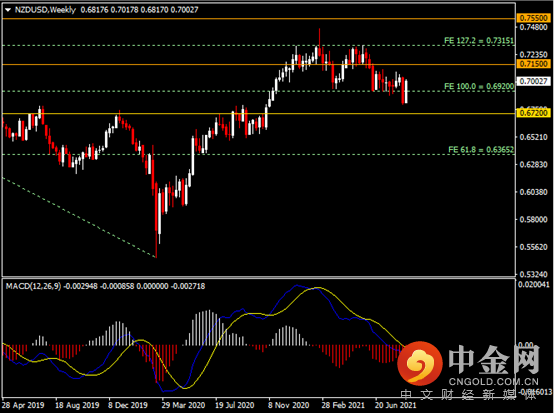Click the current price tag 0.70027
The image size is (554, 413).
534,81
